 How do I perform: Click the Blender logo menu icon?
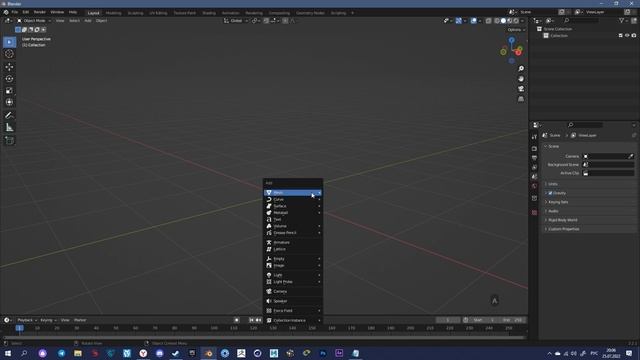click(6, 12)
